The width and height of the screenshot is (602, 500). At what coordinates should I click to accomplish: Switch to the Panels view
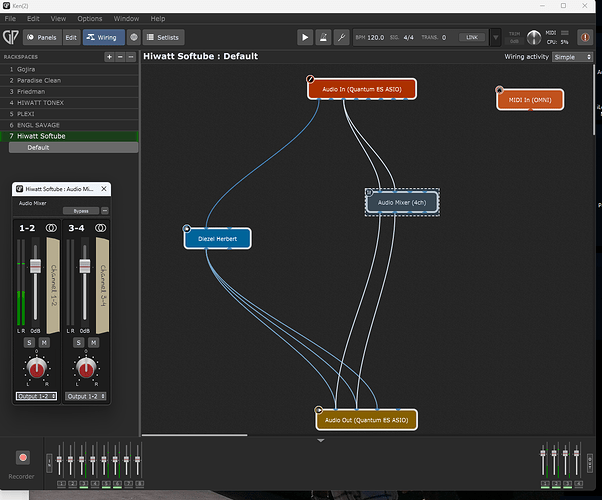point(41,37)
